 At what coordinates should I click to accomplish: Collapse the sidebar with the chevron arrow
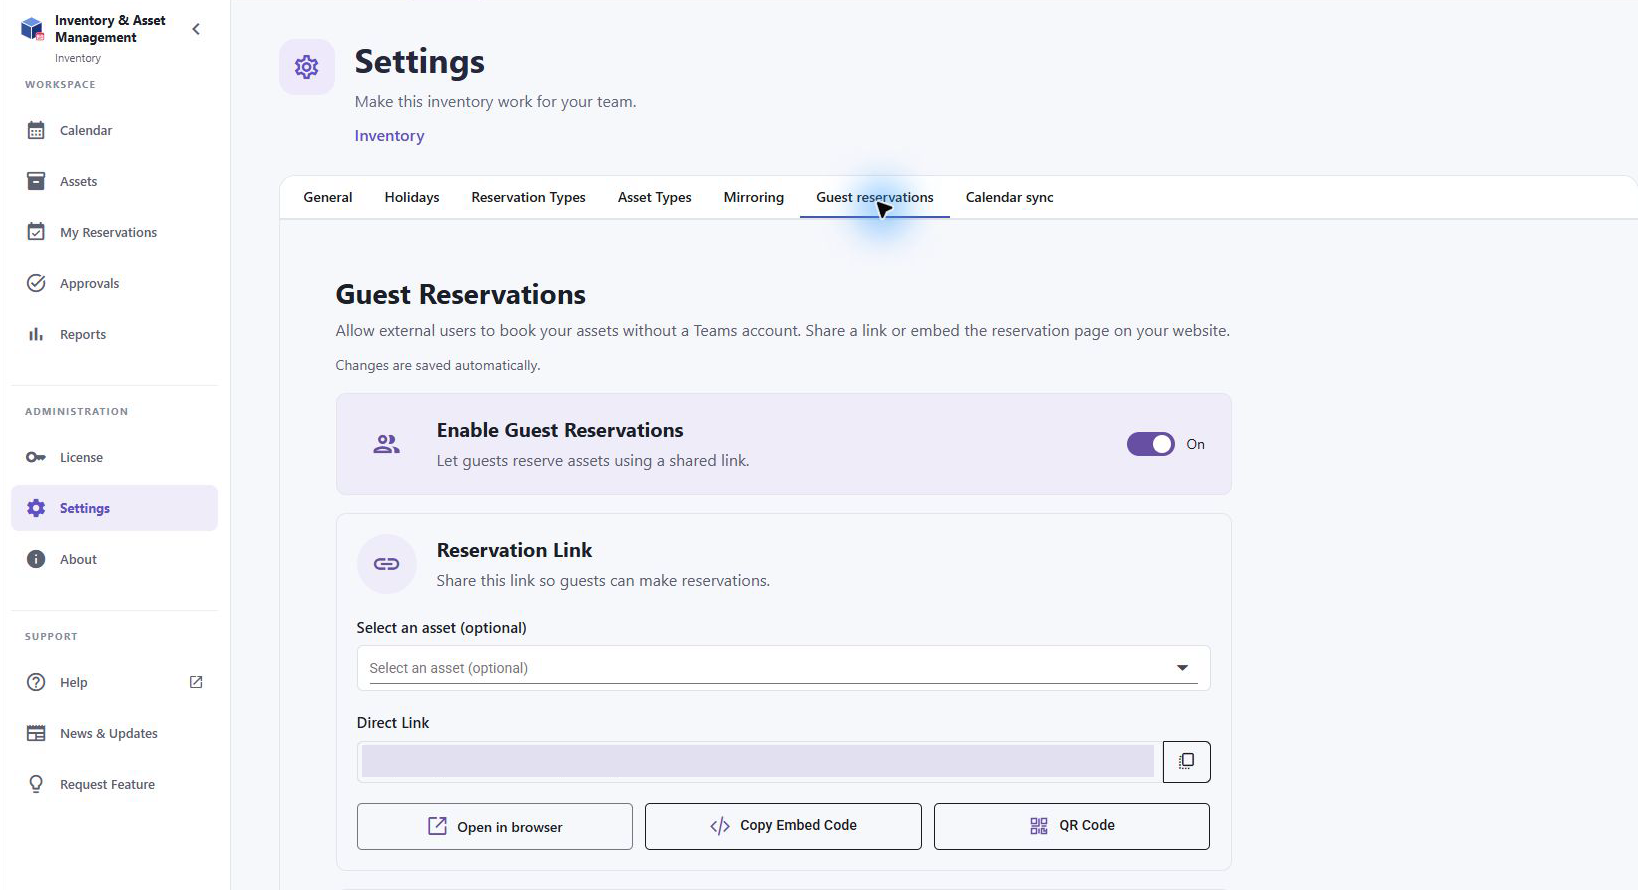pos(196,29)
